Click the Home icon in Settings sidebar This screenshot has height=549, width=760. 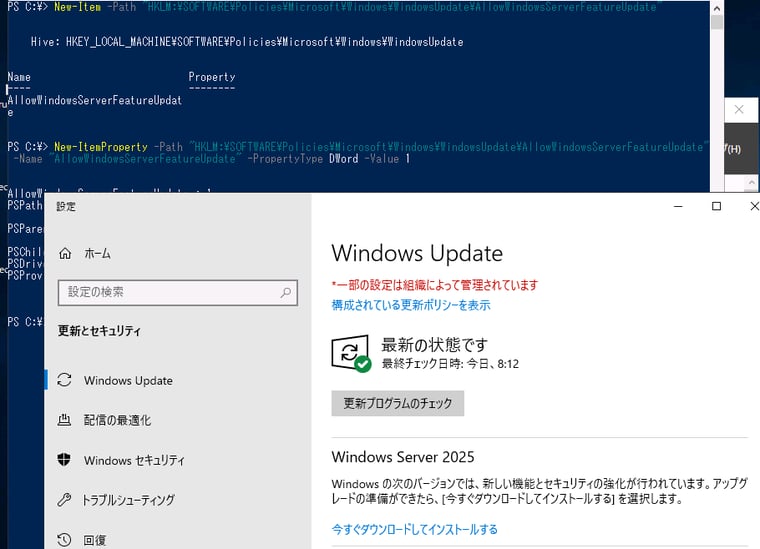point(65,253)
